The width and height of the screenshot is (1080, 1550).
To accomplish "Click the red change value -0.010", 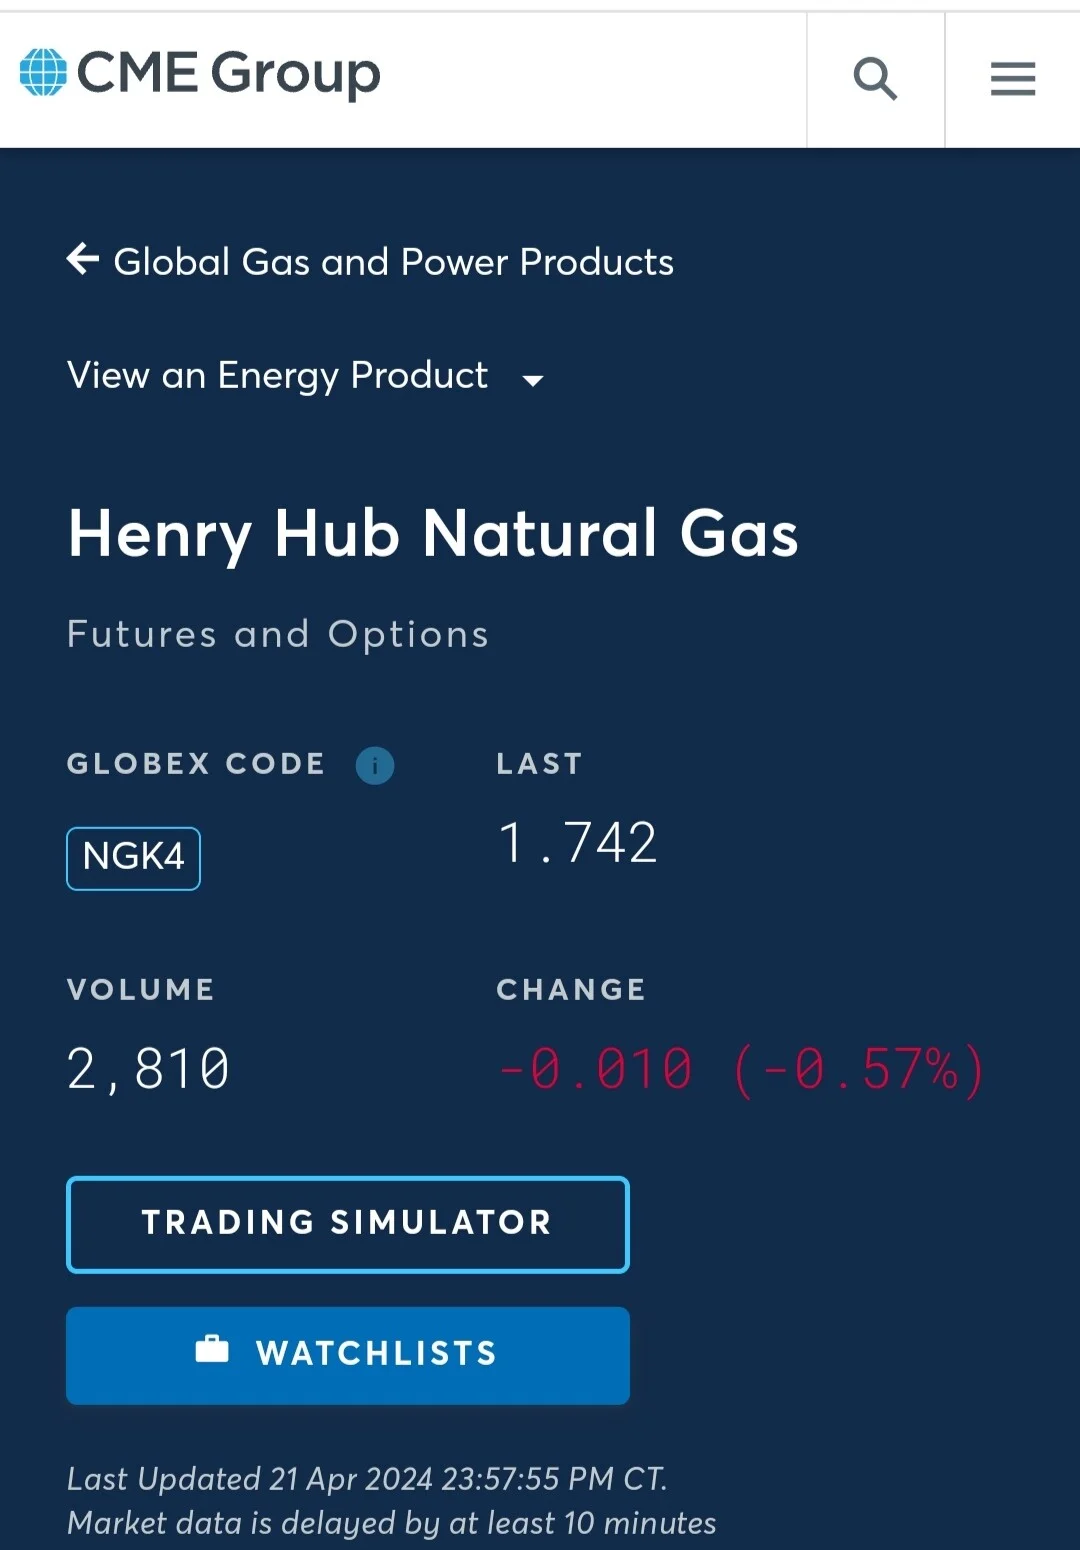I will (x=595, y=1069).
